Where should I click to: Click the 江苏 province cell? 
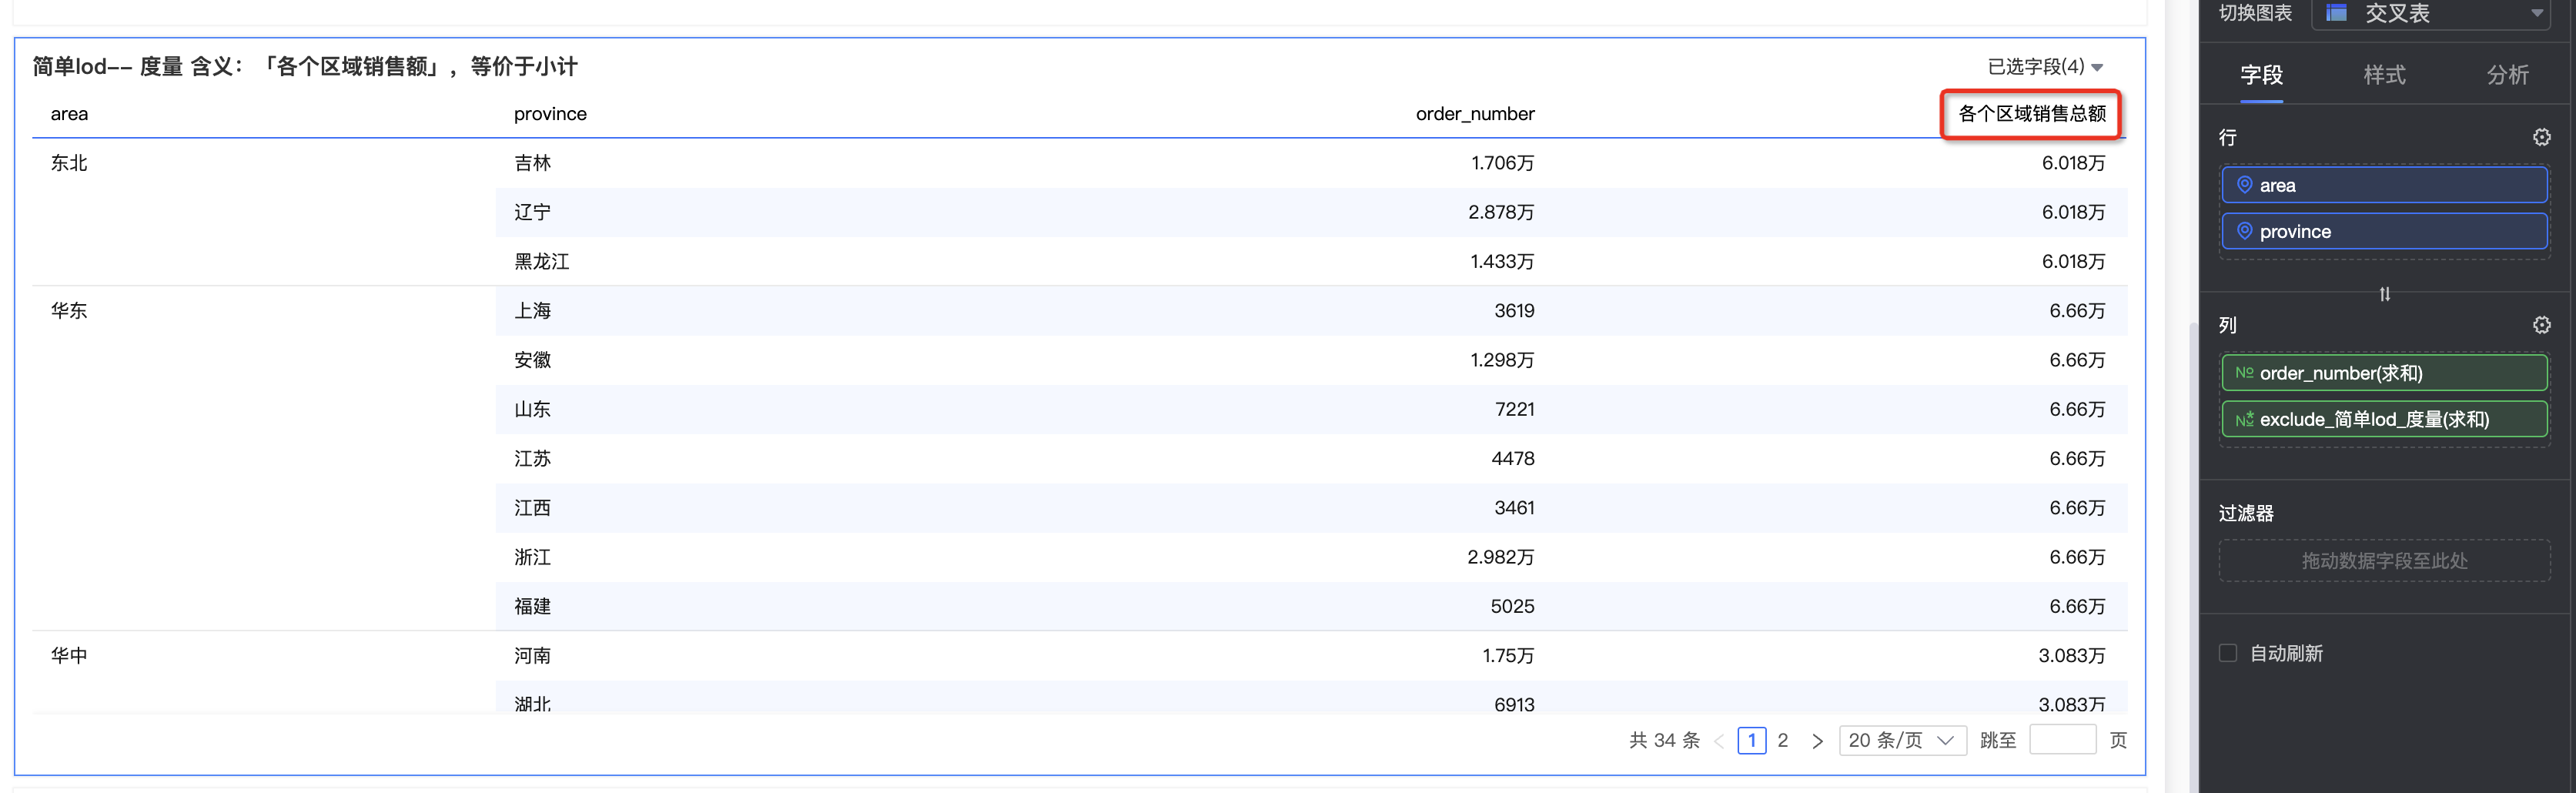pos(532,459)
